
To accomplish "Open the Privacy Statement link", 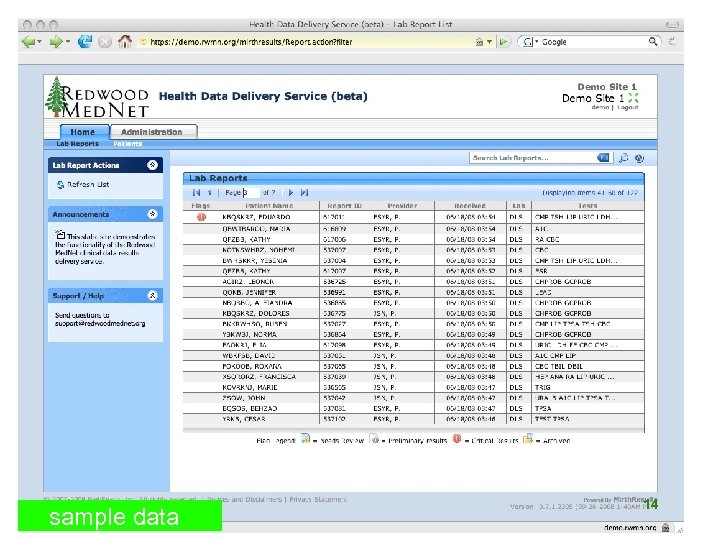I will 318,499.
